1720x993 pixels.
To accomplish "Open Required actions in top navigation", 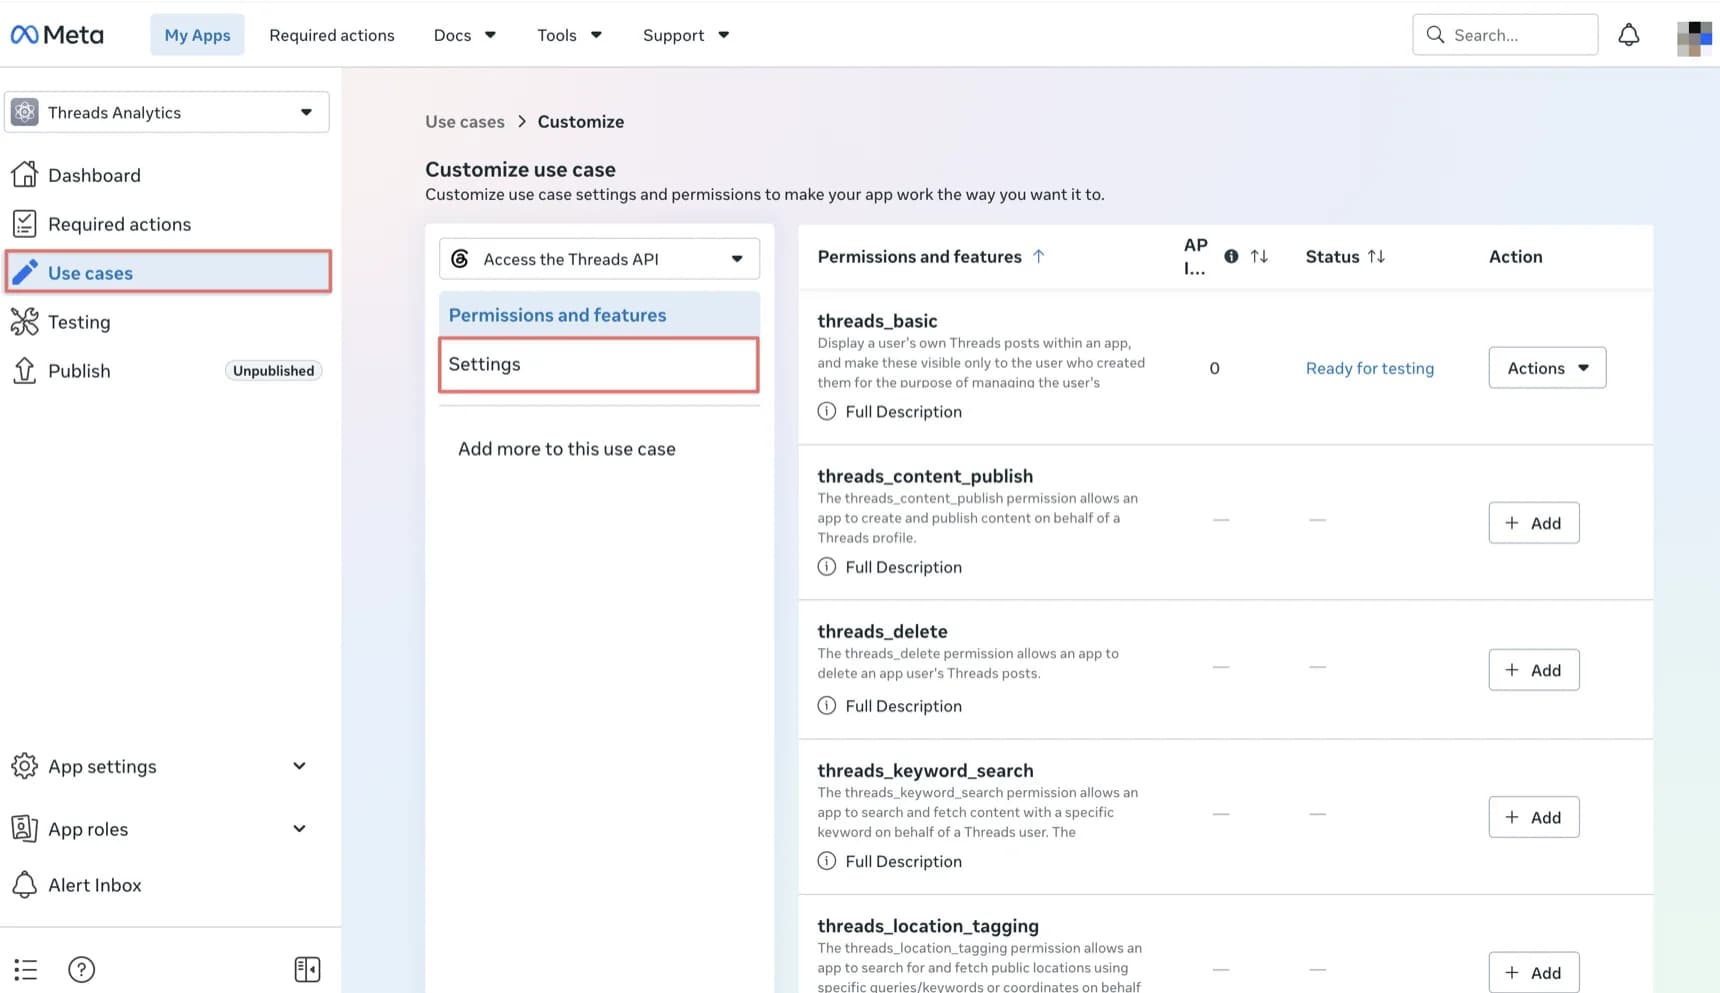I will tap(332, 35).
